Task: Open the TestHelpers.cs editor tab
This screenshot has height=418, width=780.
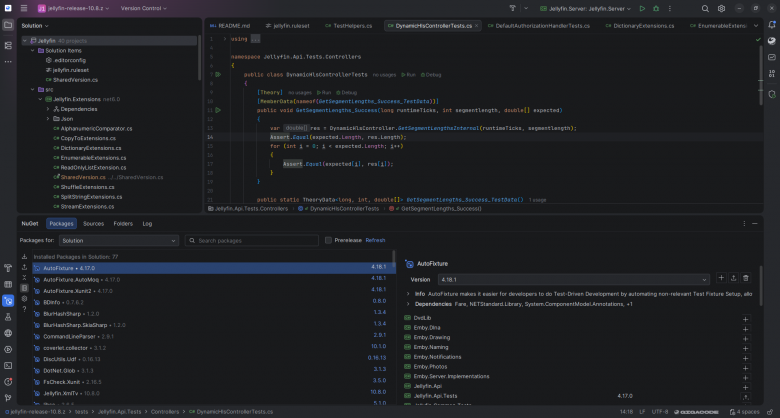Action: click(349, 26)
